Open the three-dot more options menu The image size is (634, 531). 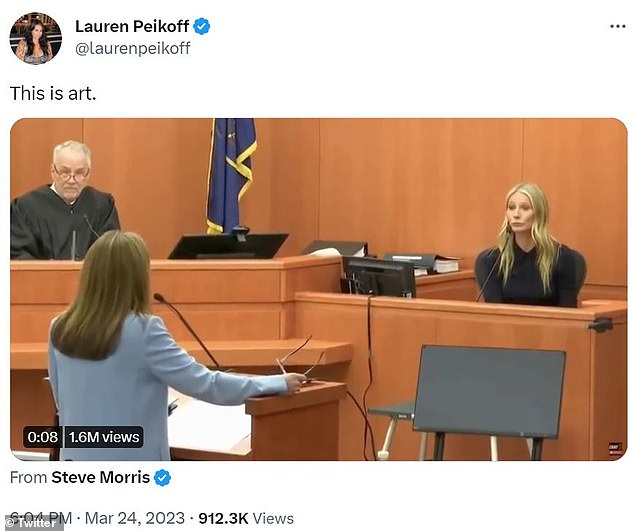[x=617, y=27]
